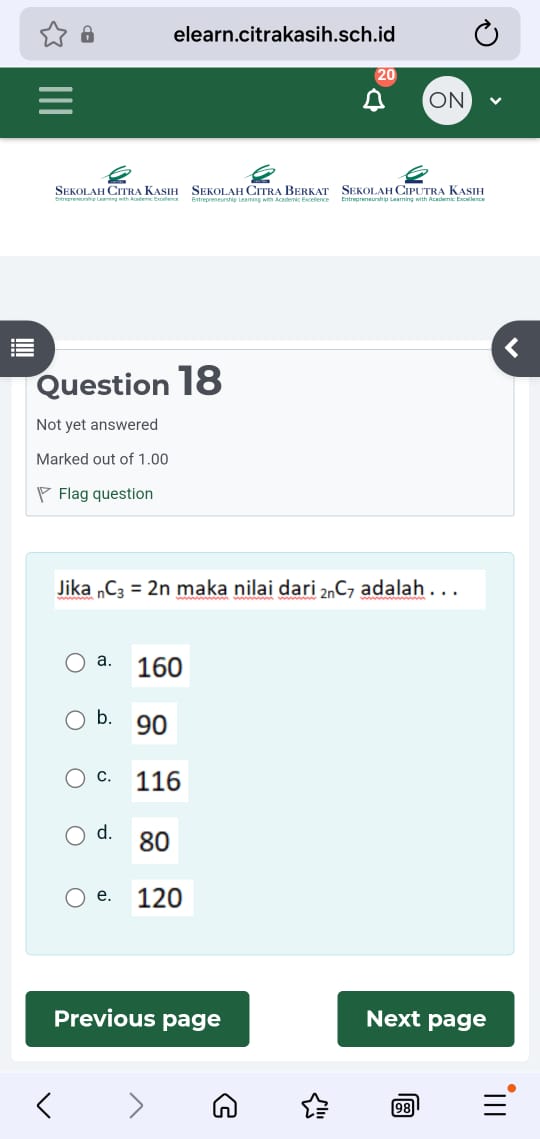The image size is (540, 1139).
Task: Open notifications bell with 20 badge
Action: tap(375, 96)
